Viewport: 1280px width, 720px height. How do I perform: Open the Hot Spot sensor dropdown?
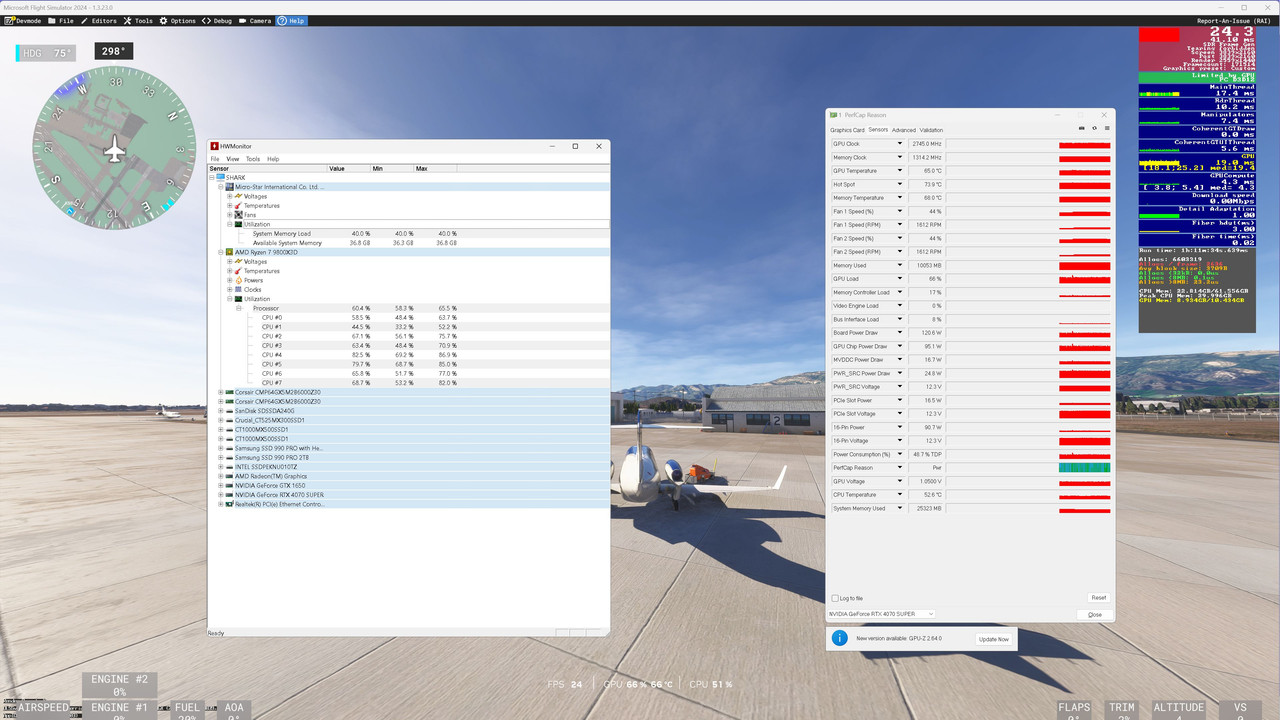point(900,184)
